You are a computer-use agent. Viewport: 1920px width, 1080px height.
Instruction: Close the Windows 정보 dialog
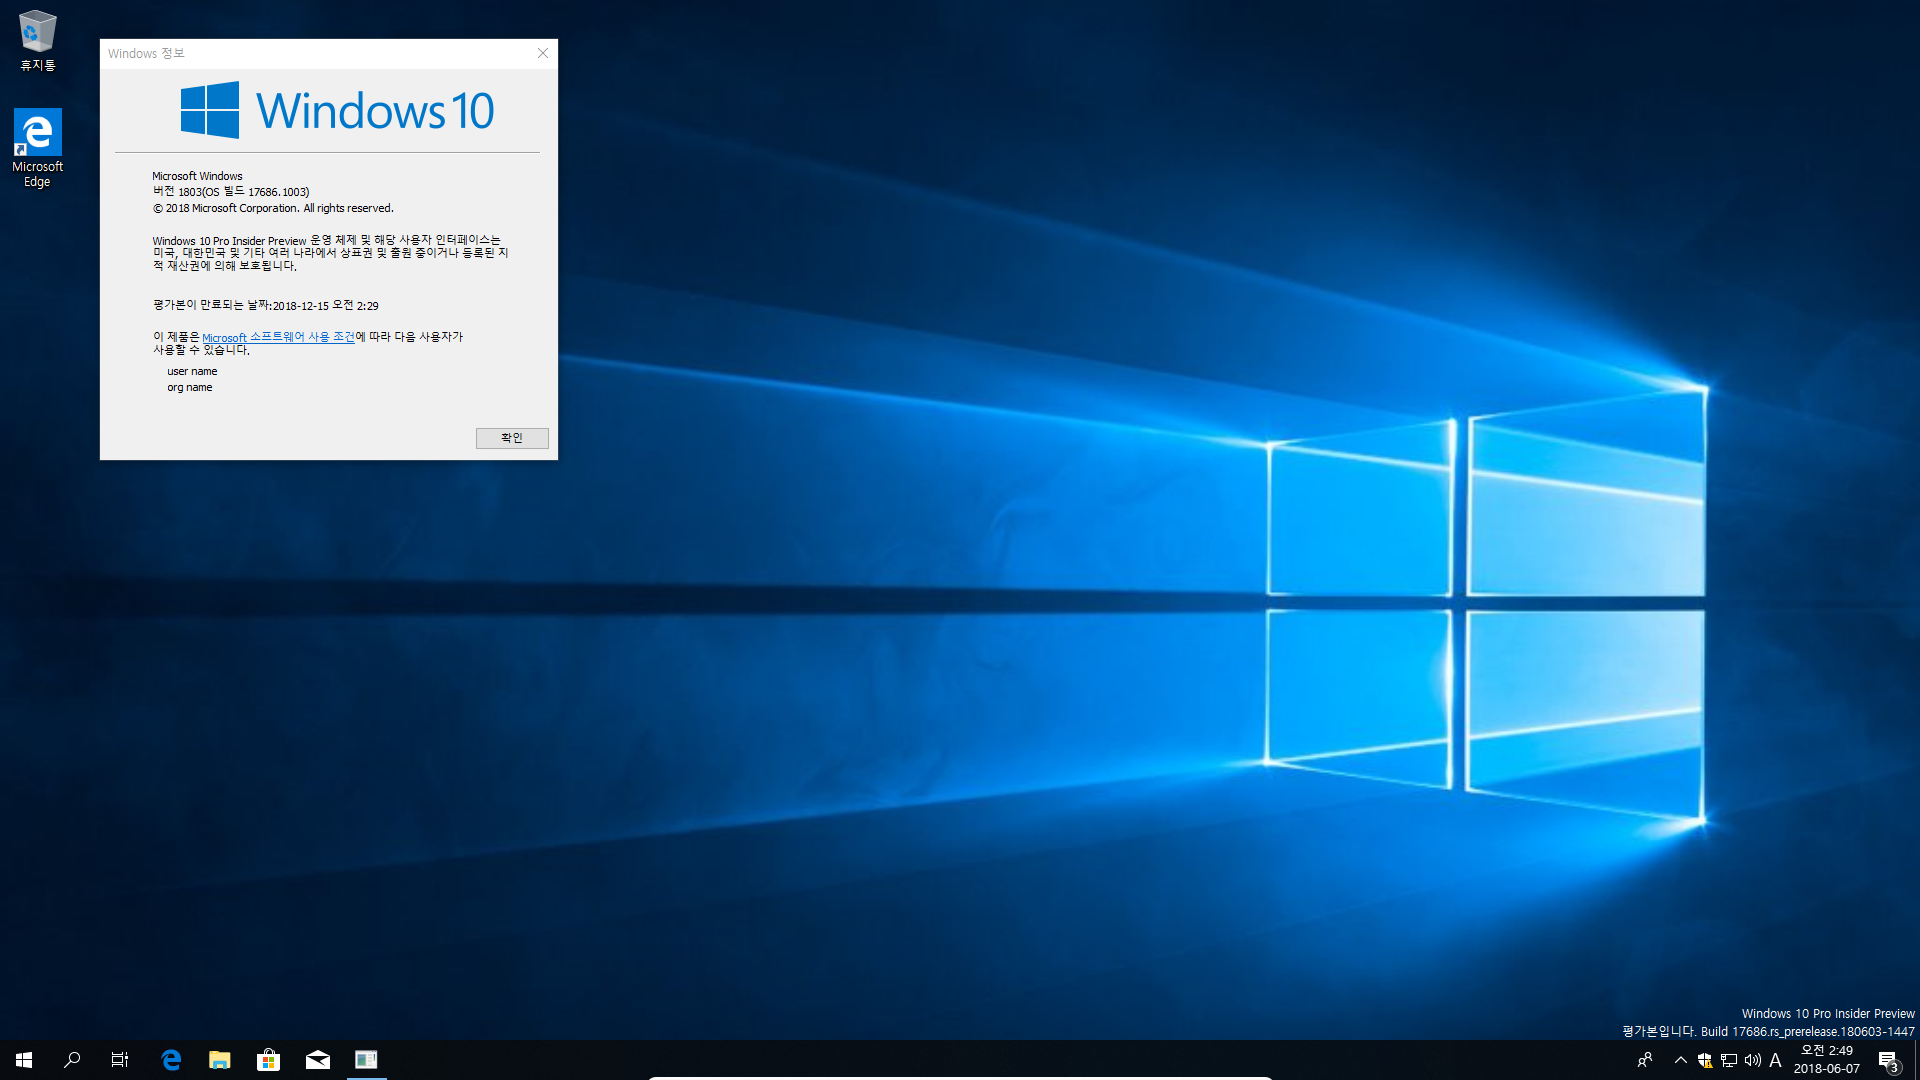point(543,53)
